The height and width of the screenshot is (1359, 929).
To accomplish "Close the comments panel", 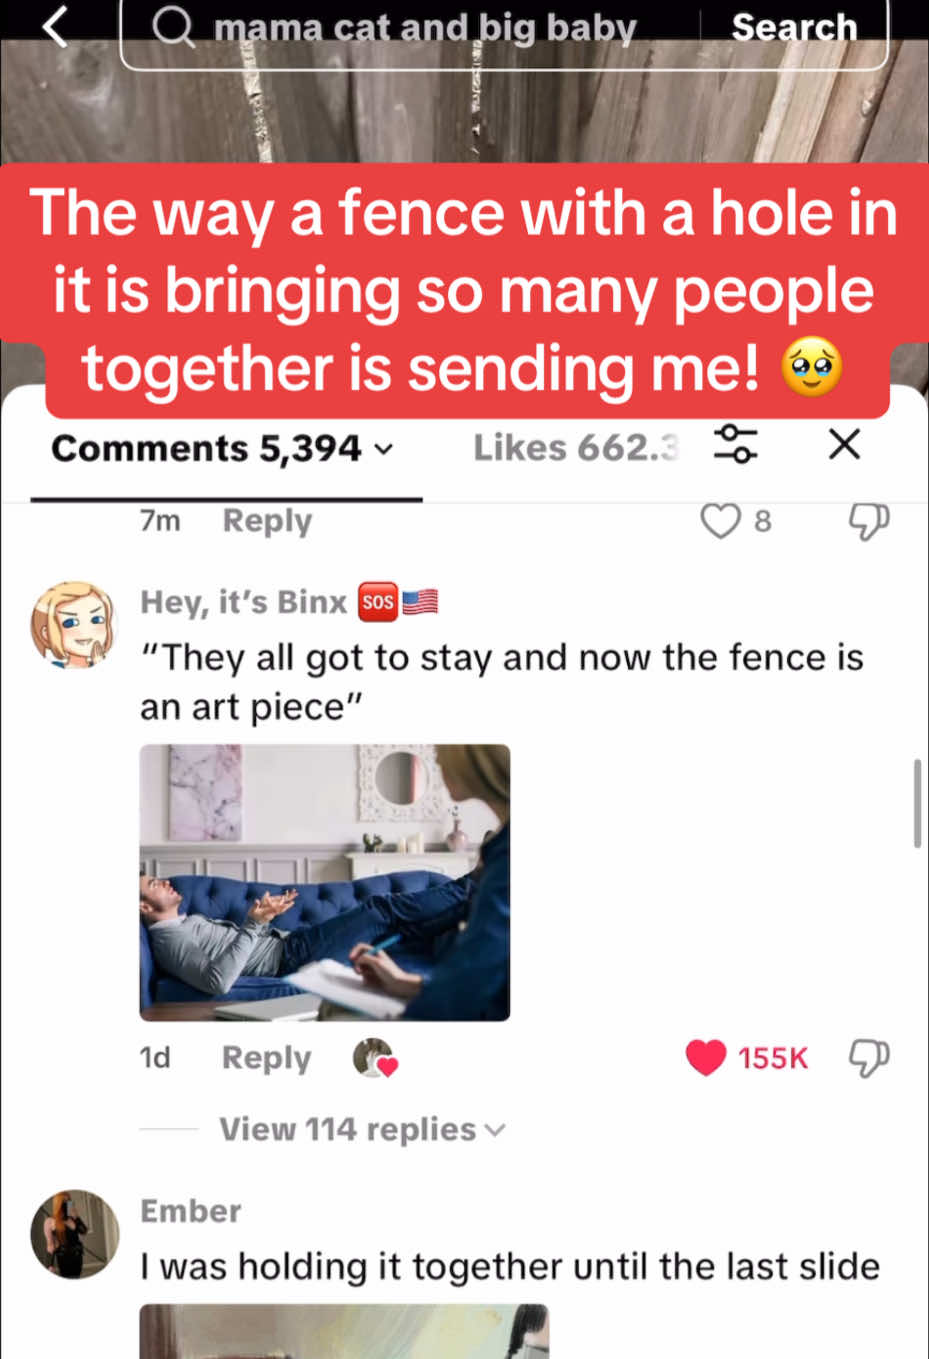I will click(x=845, y=444).
